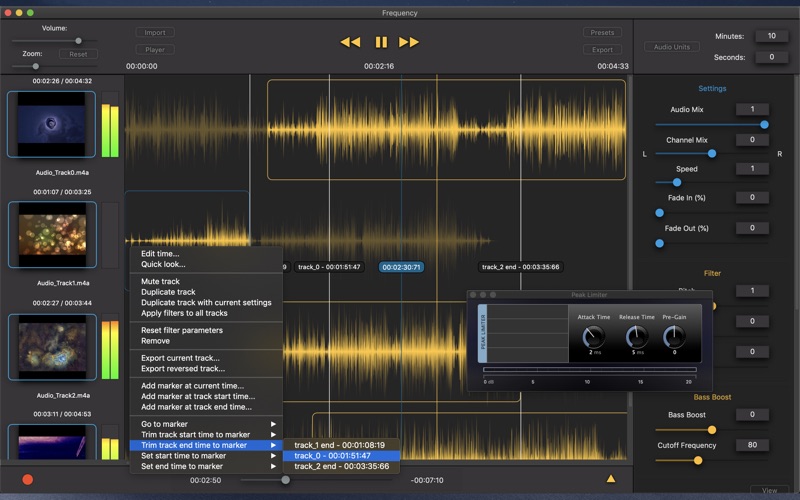The width and height of the screenshot is (800, 500).
Task: Click the Fade Out (%) slider handle
Action: [x=660, y=243]
